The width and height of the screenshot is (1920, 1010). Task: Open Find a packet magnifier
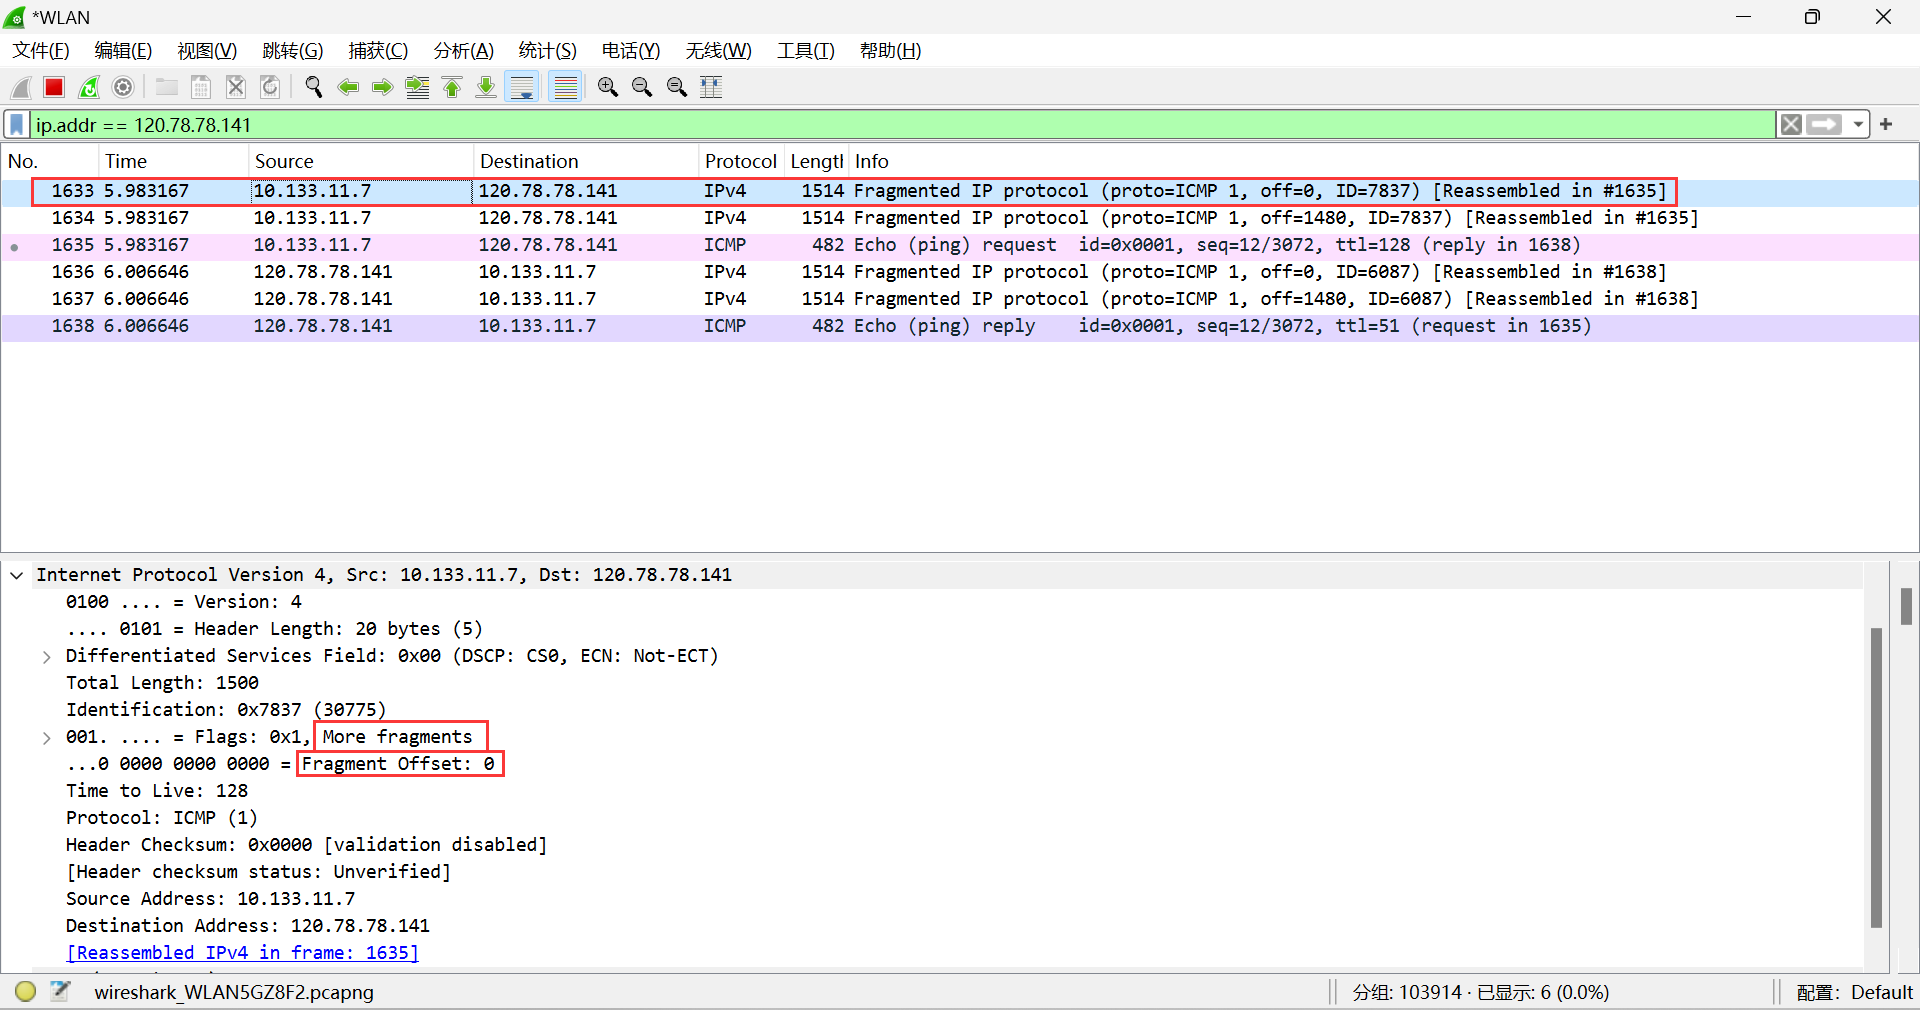314,87
